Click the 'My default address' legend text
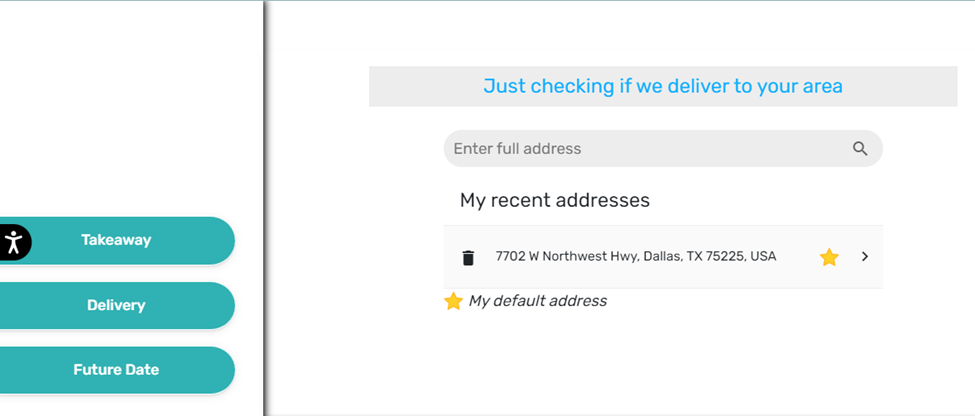The image size is (975, 416). 537,301
